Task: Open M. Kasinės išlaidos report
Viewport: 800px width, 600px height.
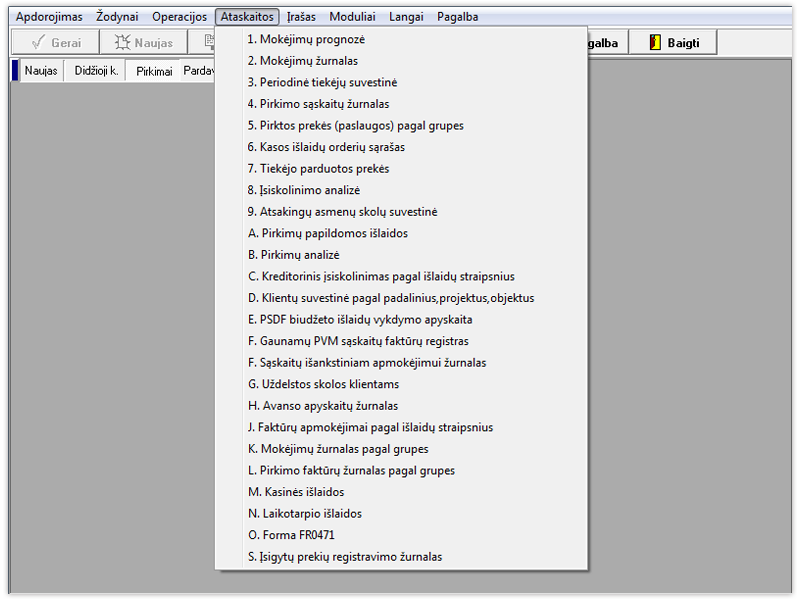Action: point(401,492)
